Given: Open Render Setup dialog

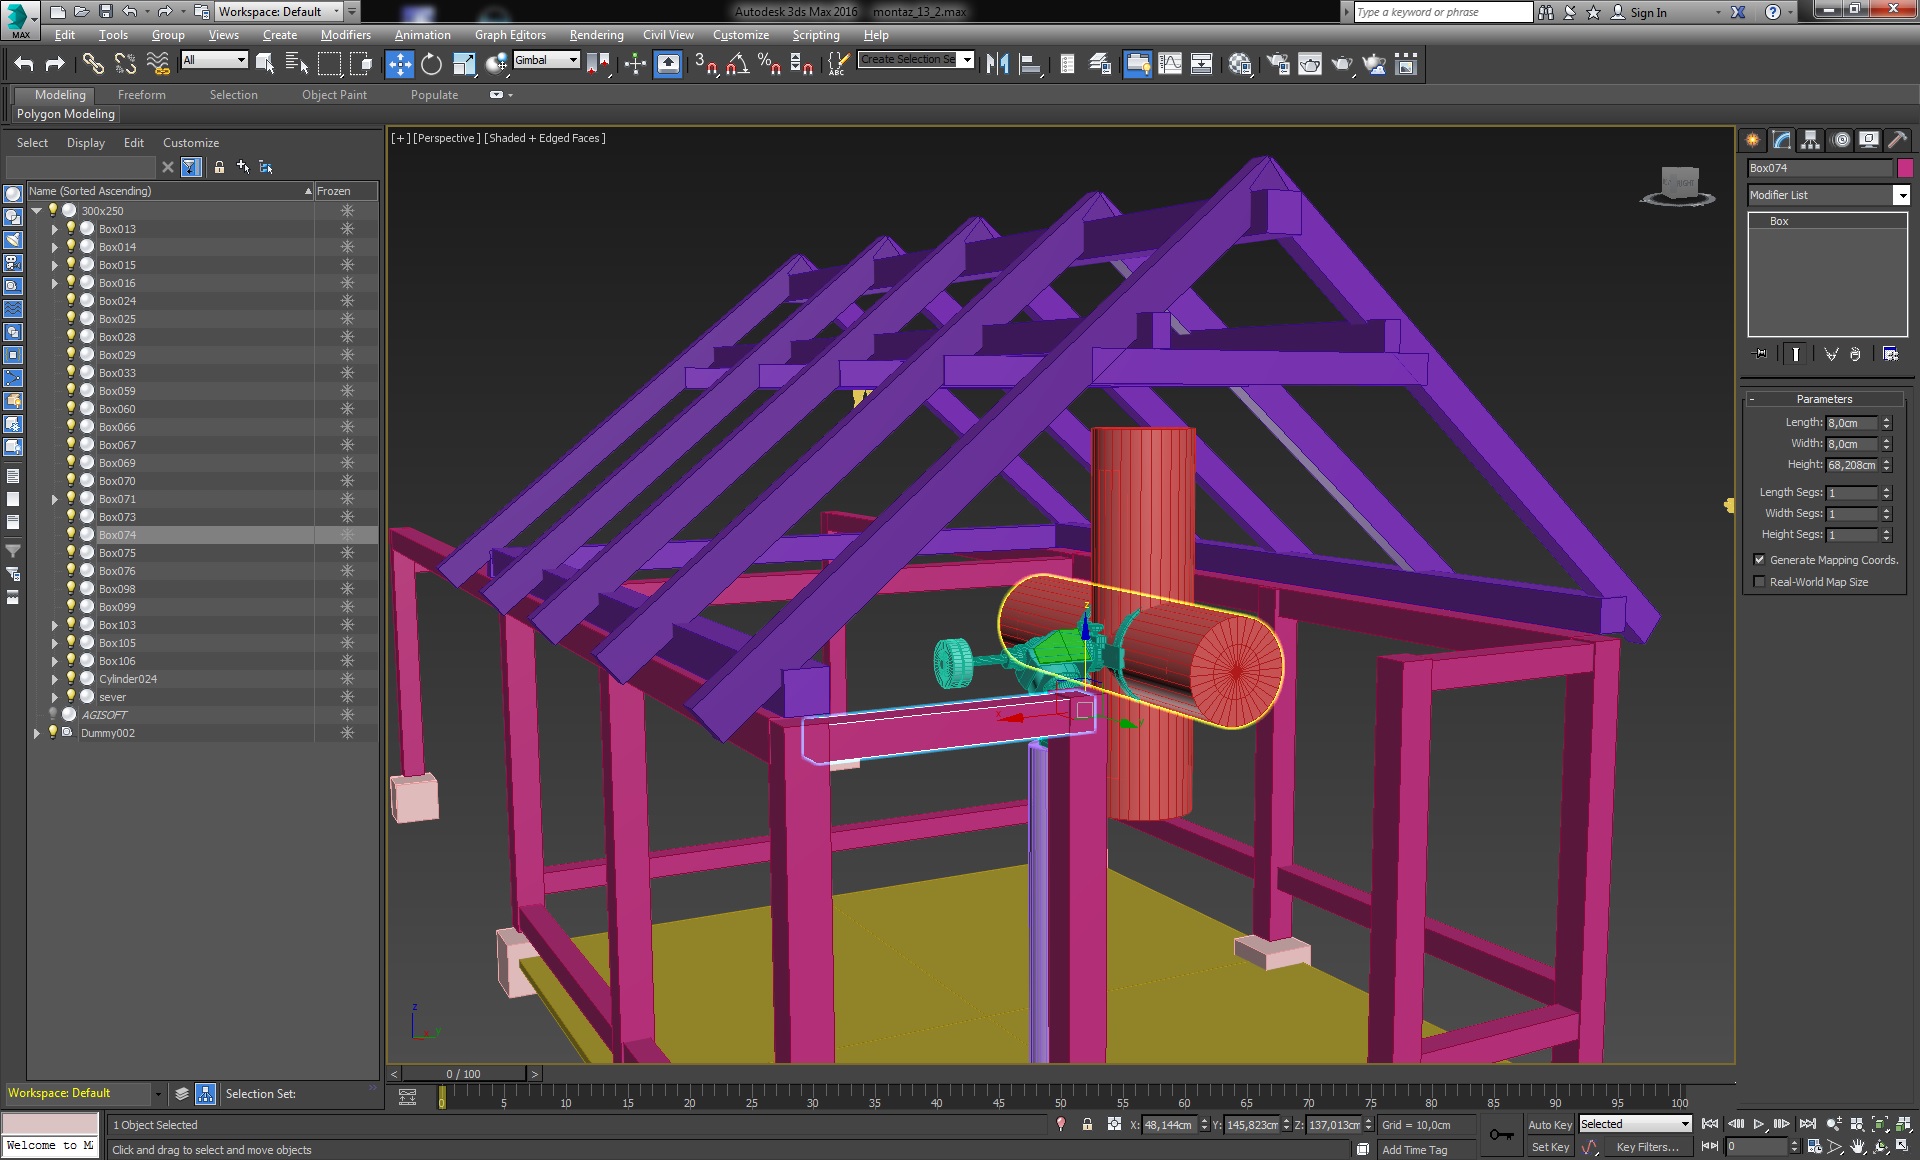Looking at the screenshot, I should (1278, 65).
